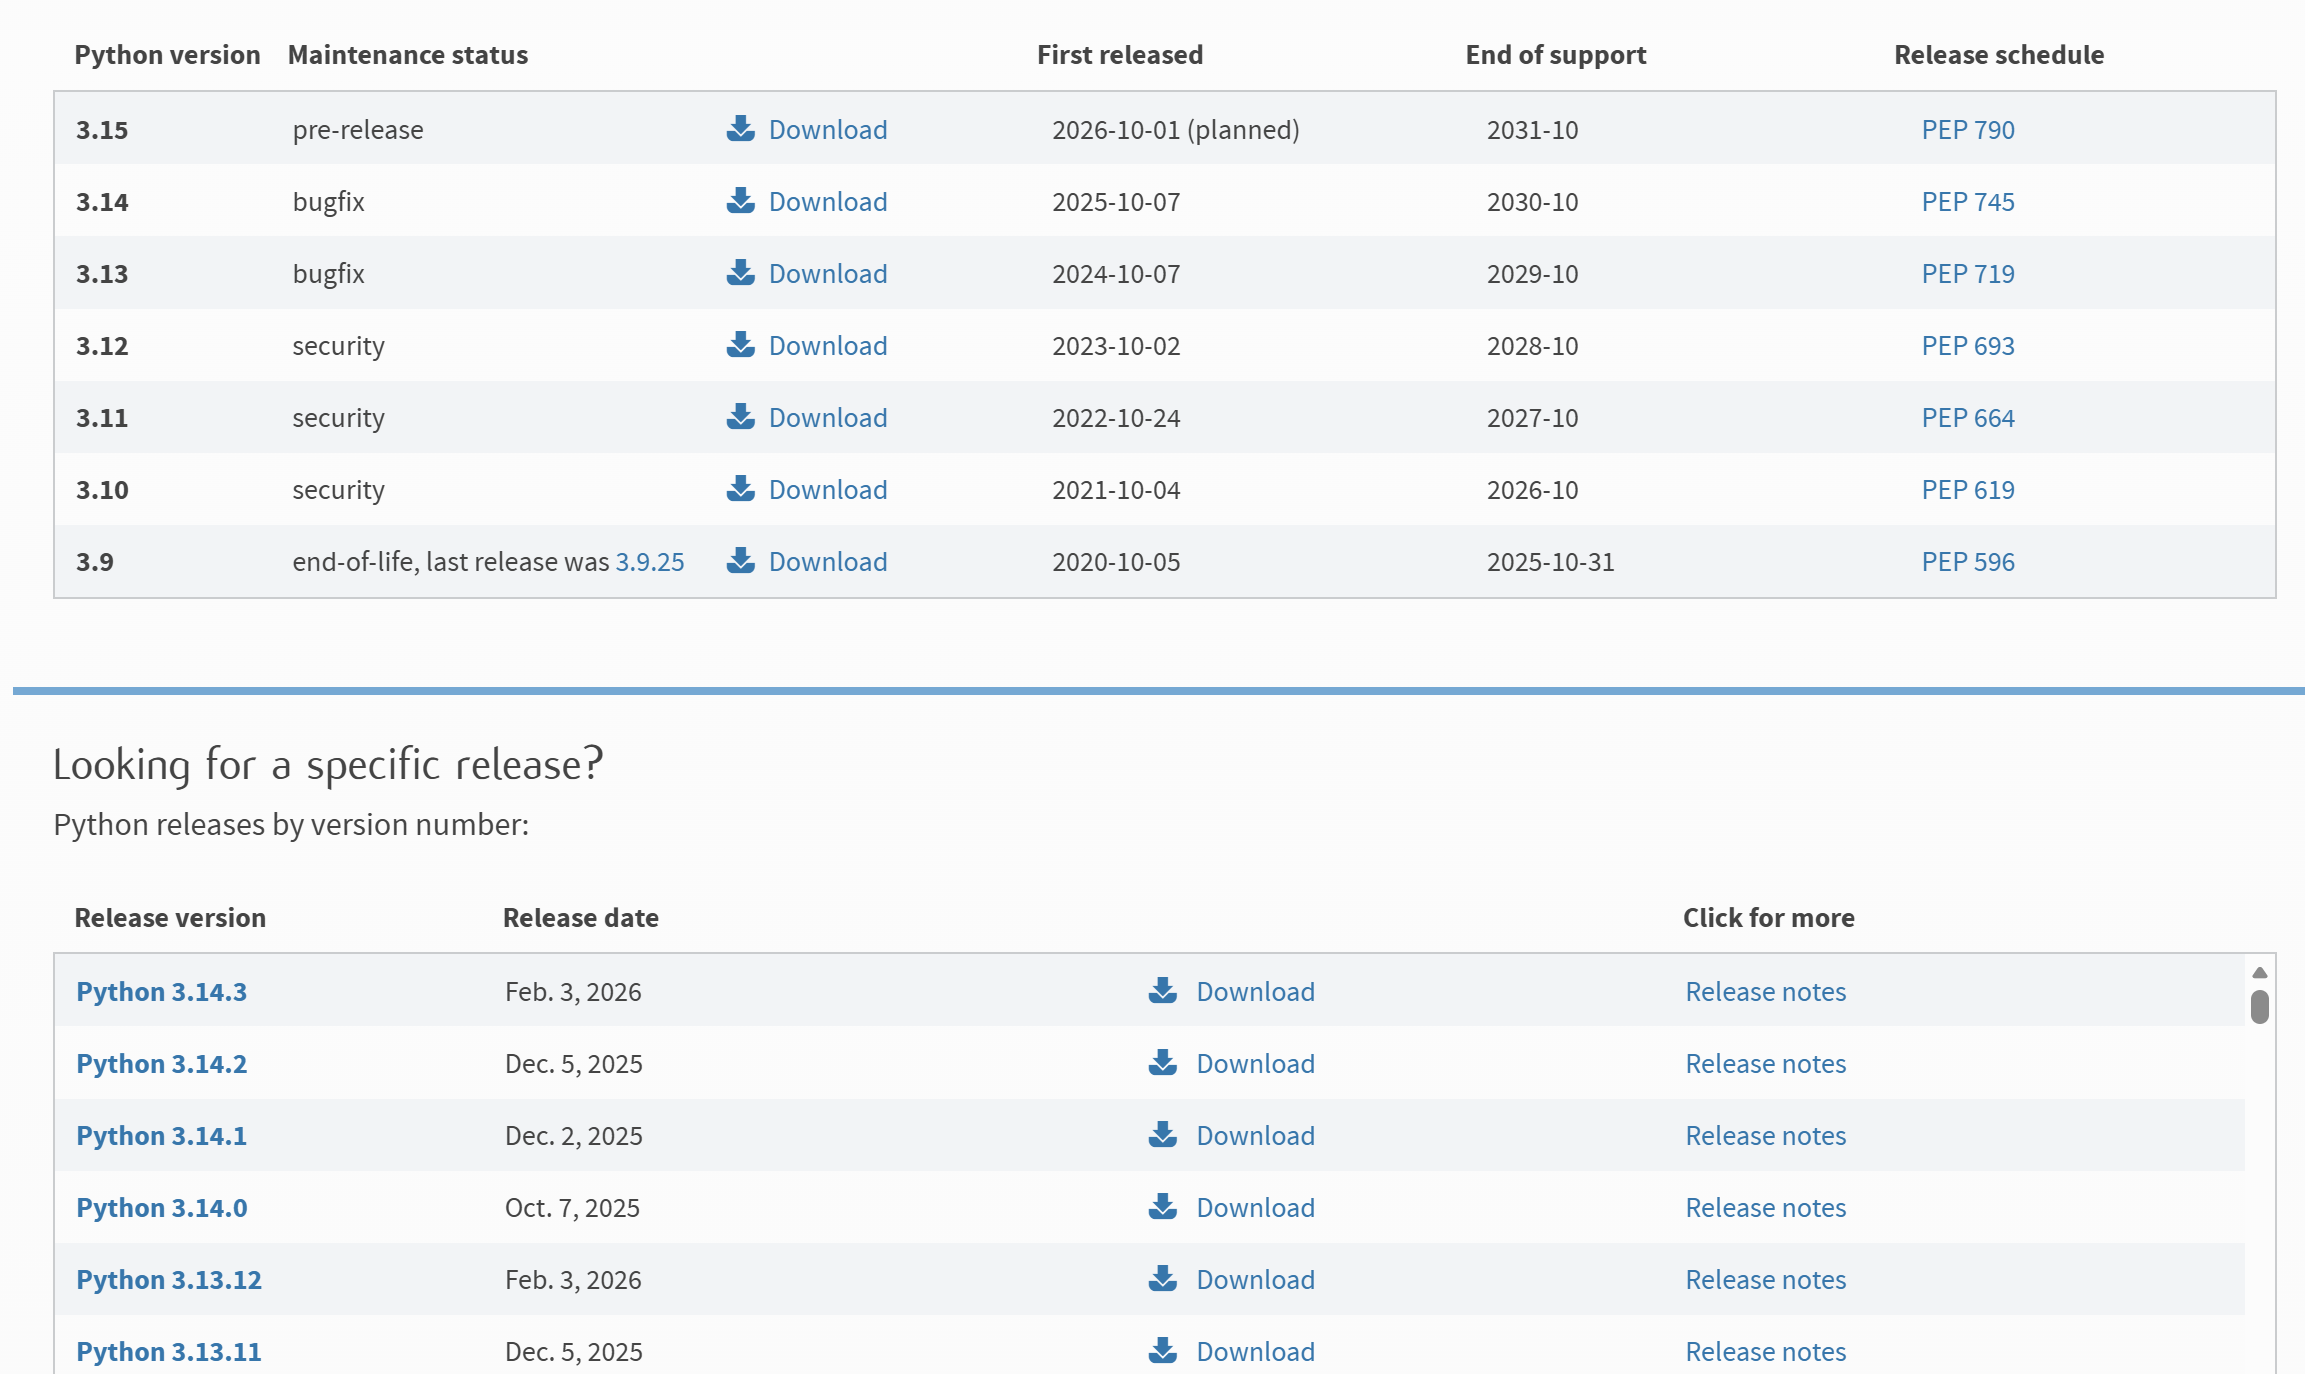Open PEP 745 release schedule
This screenshot has width=2305, height=1374.
coord(1967,202)
